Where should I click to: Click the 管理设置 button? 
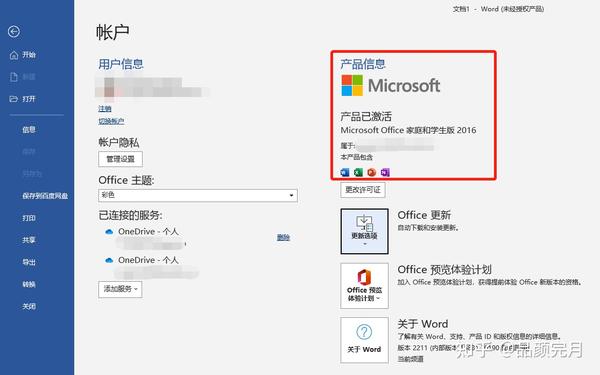pos(121,159)
